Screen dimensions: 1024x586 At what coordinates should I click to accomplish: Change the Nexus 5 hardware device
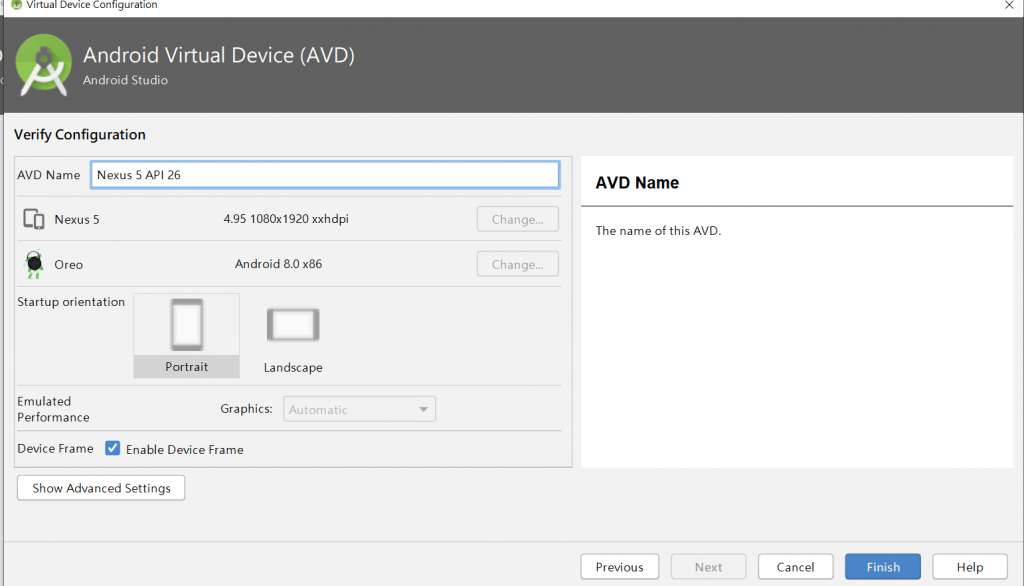tap(517, 219)
